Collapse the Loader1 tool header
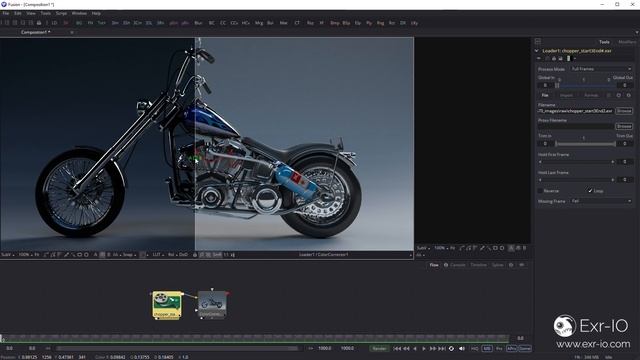This screenshot has width=640, height=360. tap(537, 51)
